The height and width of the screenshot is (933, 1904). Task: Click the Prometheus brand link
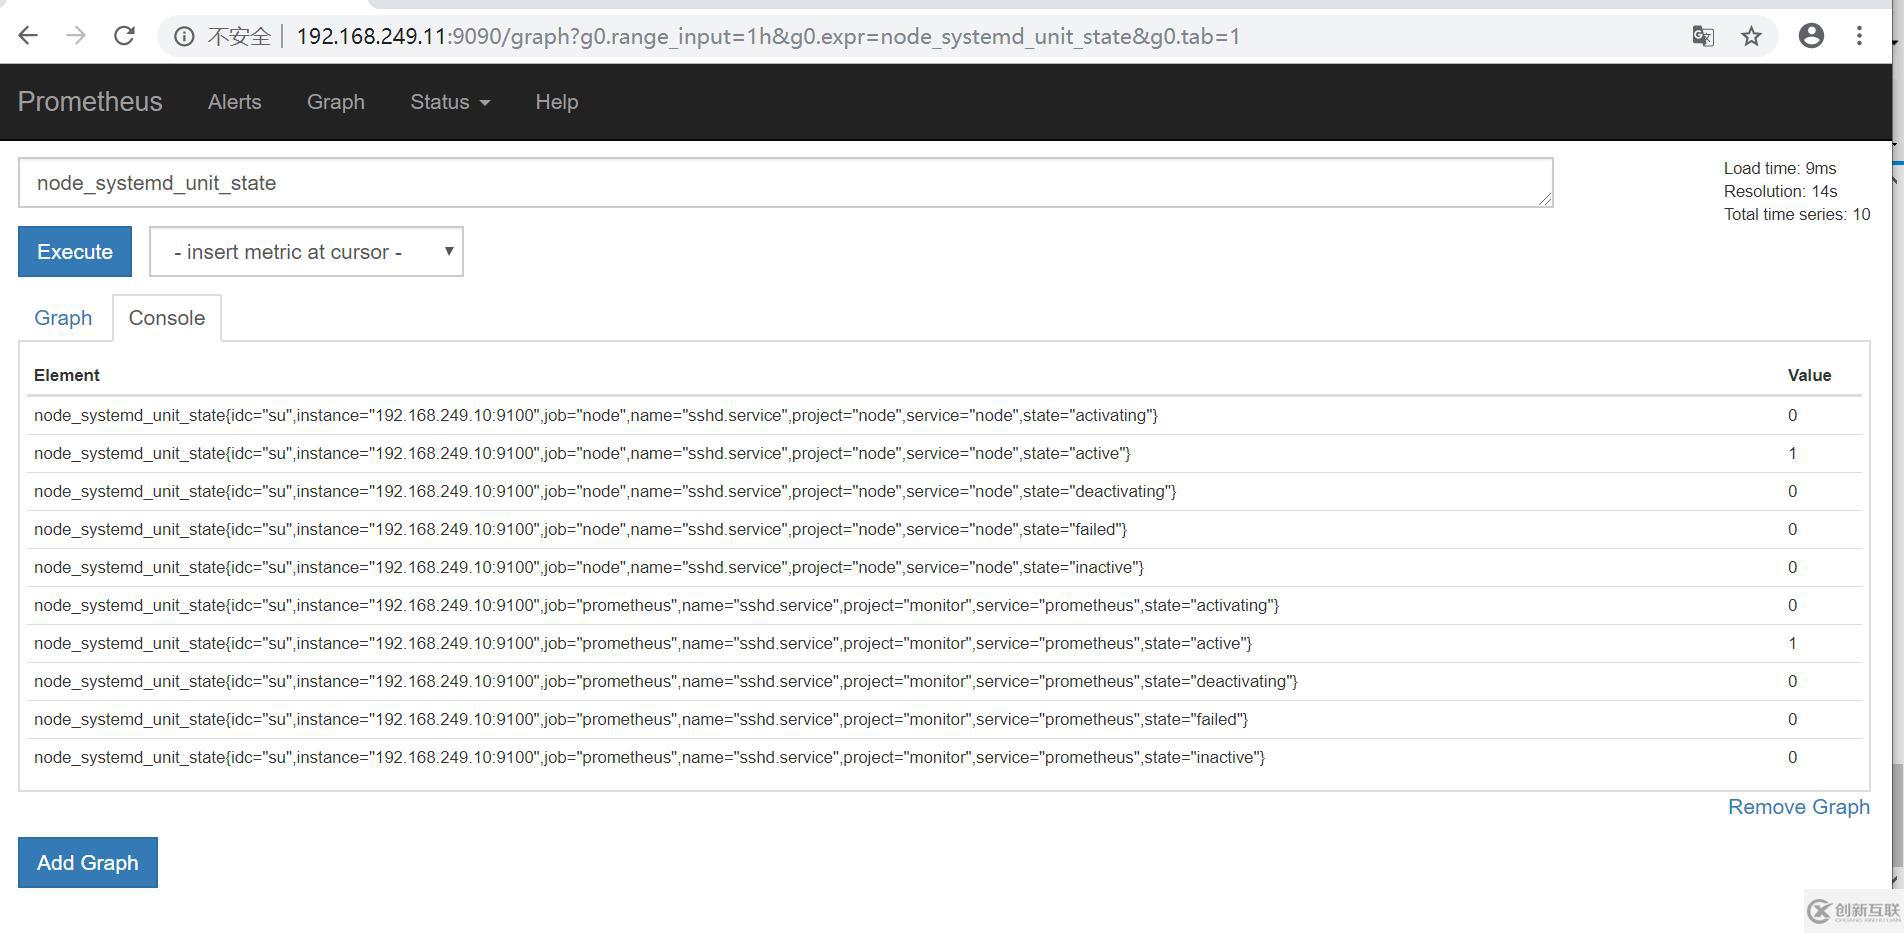[90, 102]
